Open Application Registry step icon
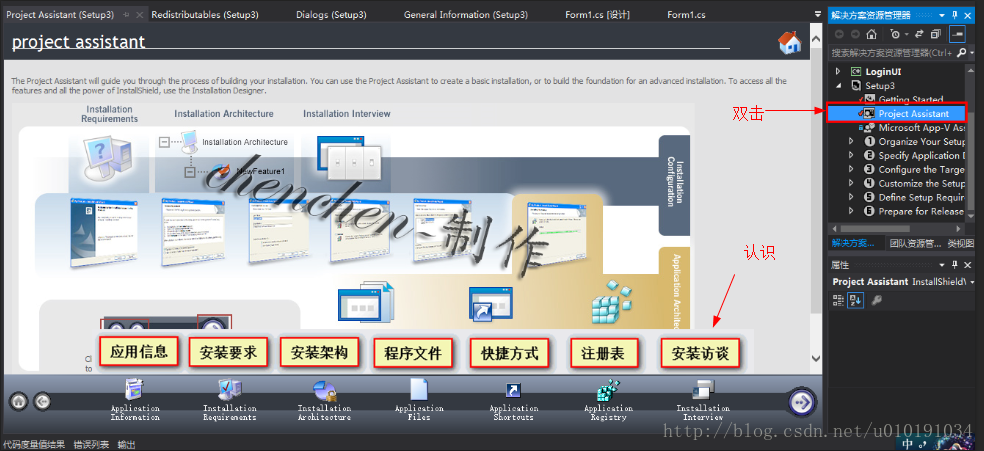The image size is (984, 451). pyautogui.click(x=607, y=390)
